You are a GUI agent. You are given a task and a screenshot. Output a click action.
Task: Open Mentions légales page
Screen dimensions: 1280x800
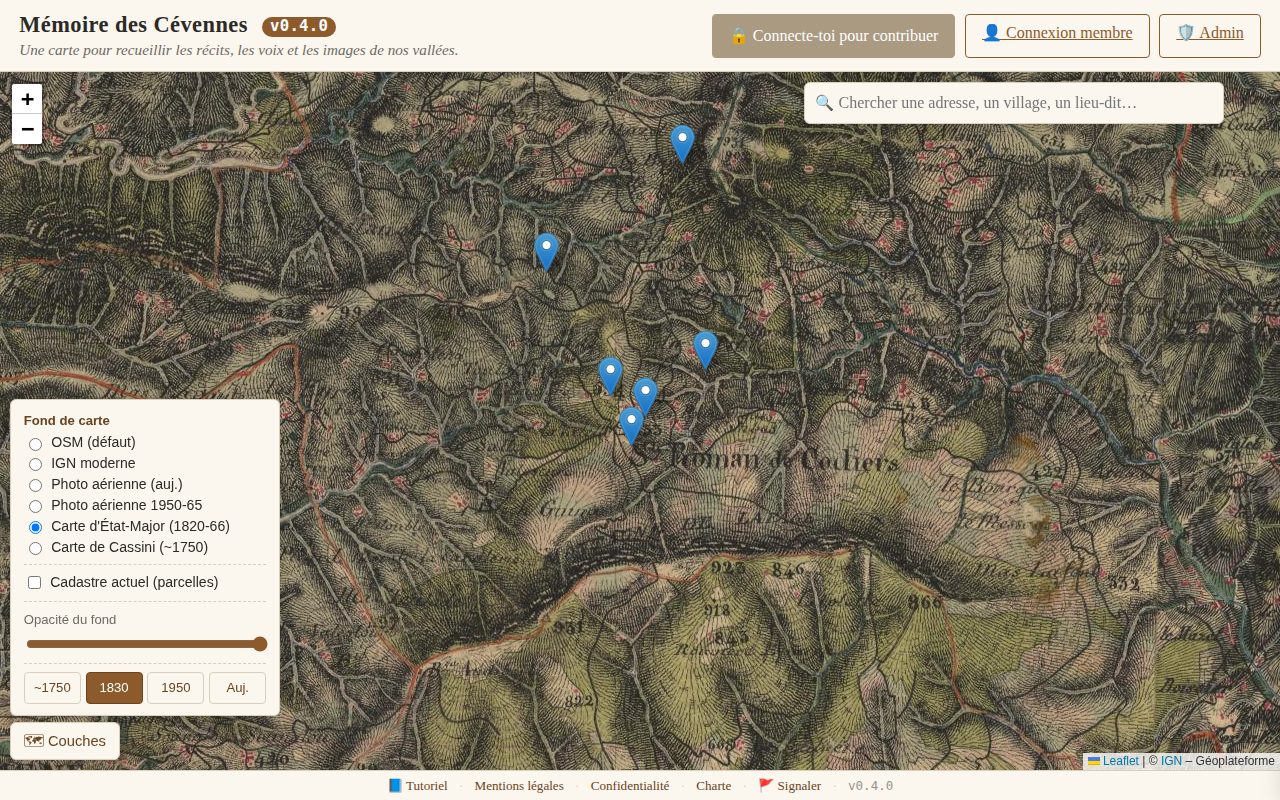click(x=518, y=786)
